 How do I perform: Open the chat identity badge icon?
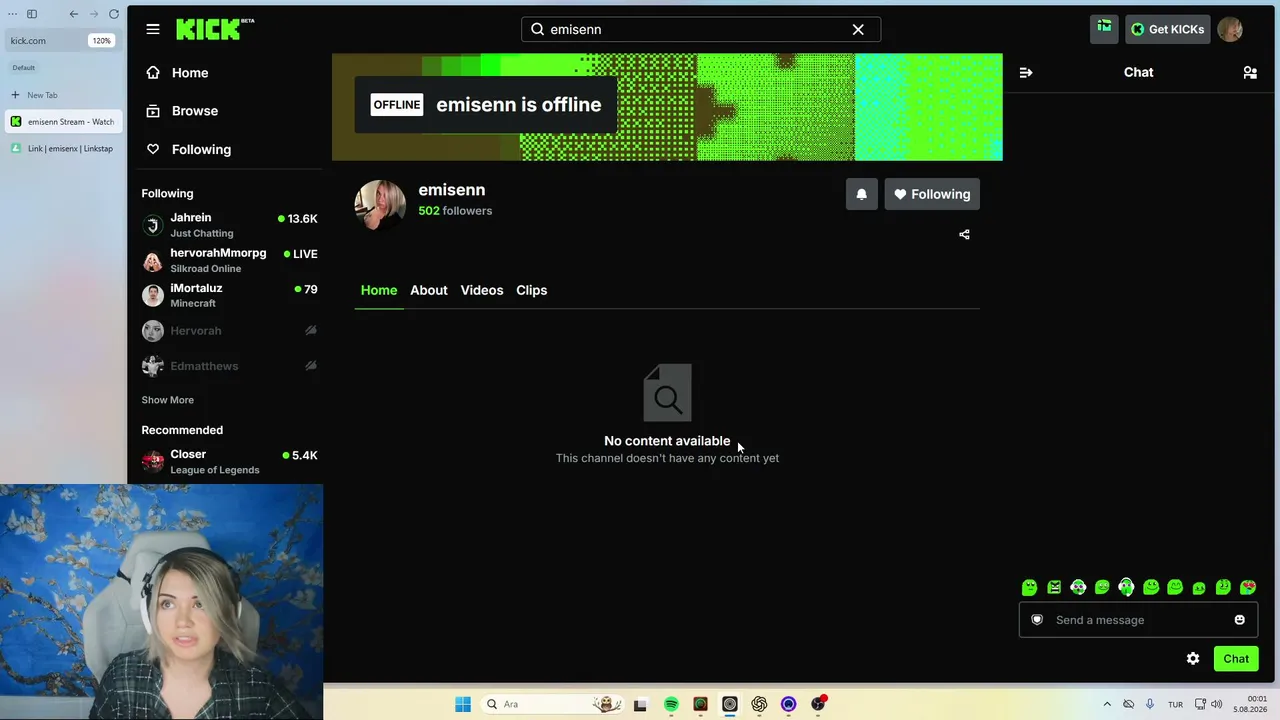pos(1037,620)
